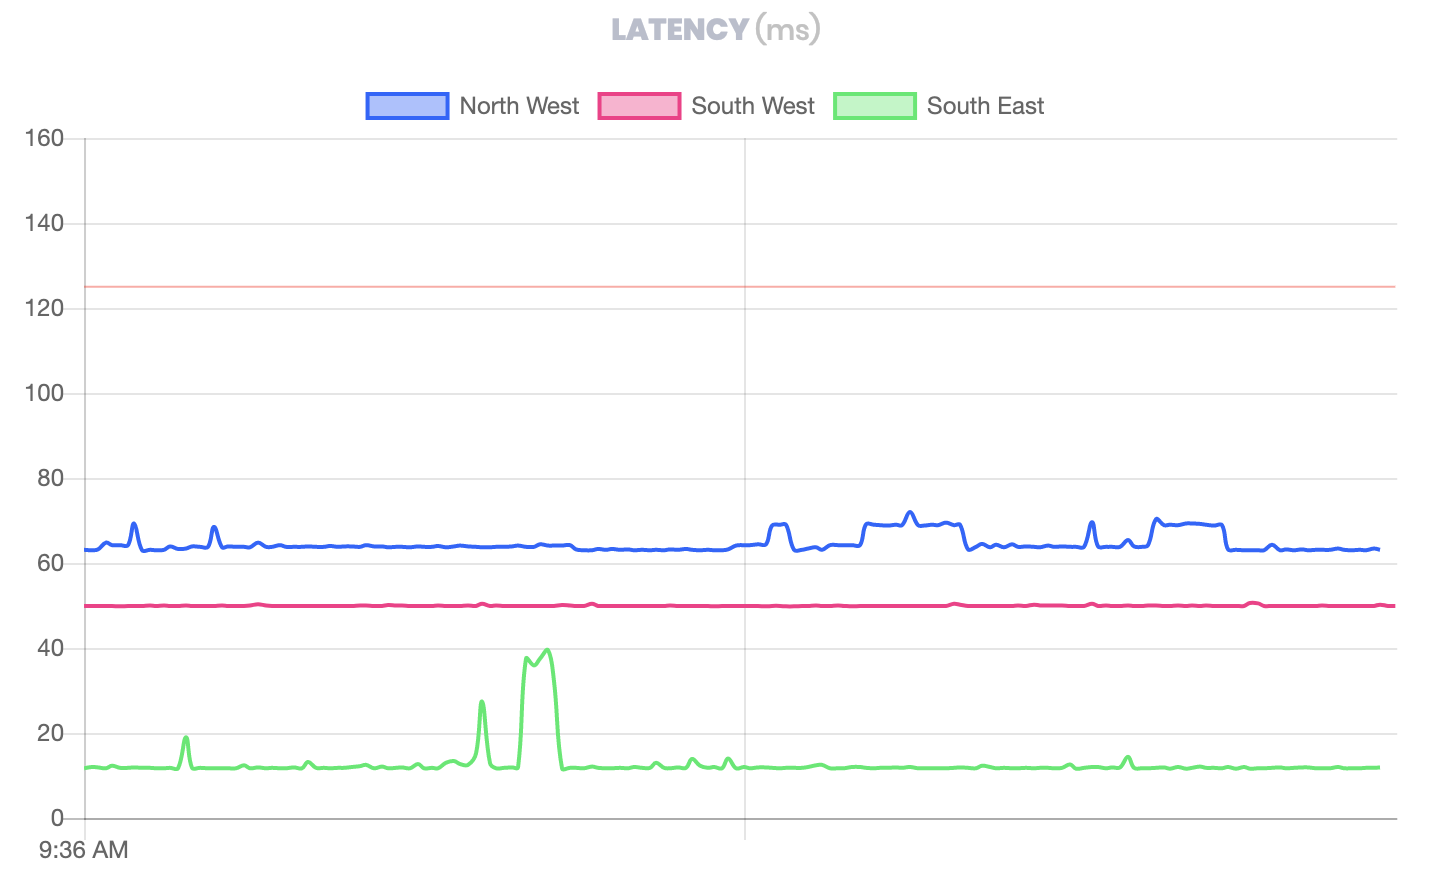Viewport: 1438px width, 876px height.
Task: Toggle the North West series via its blue swatch
Action: (407, 106)
